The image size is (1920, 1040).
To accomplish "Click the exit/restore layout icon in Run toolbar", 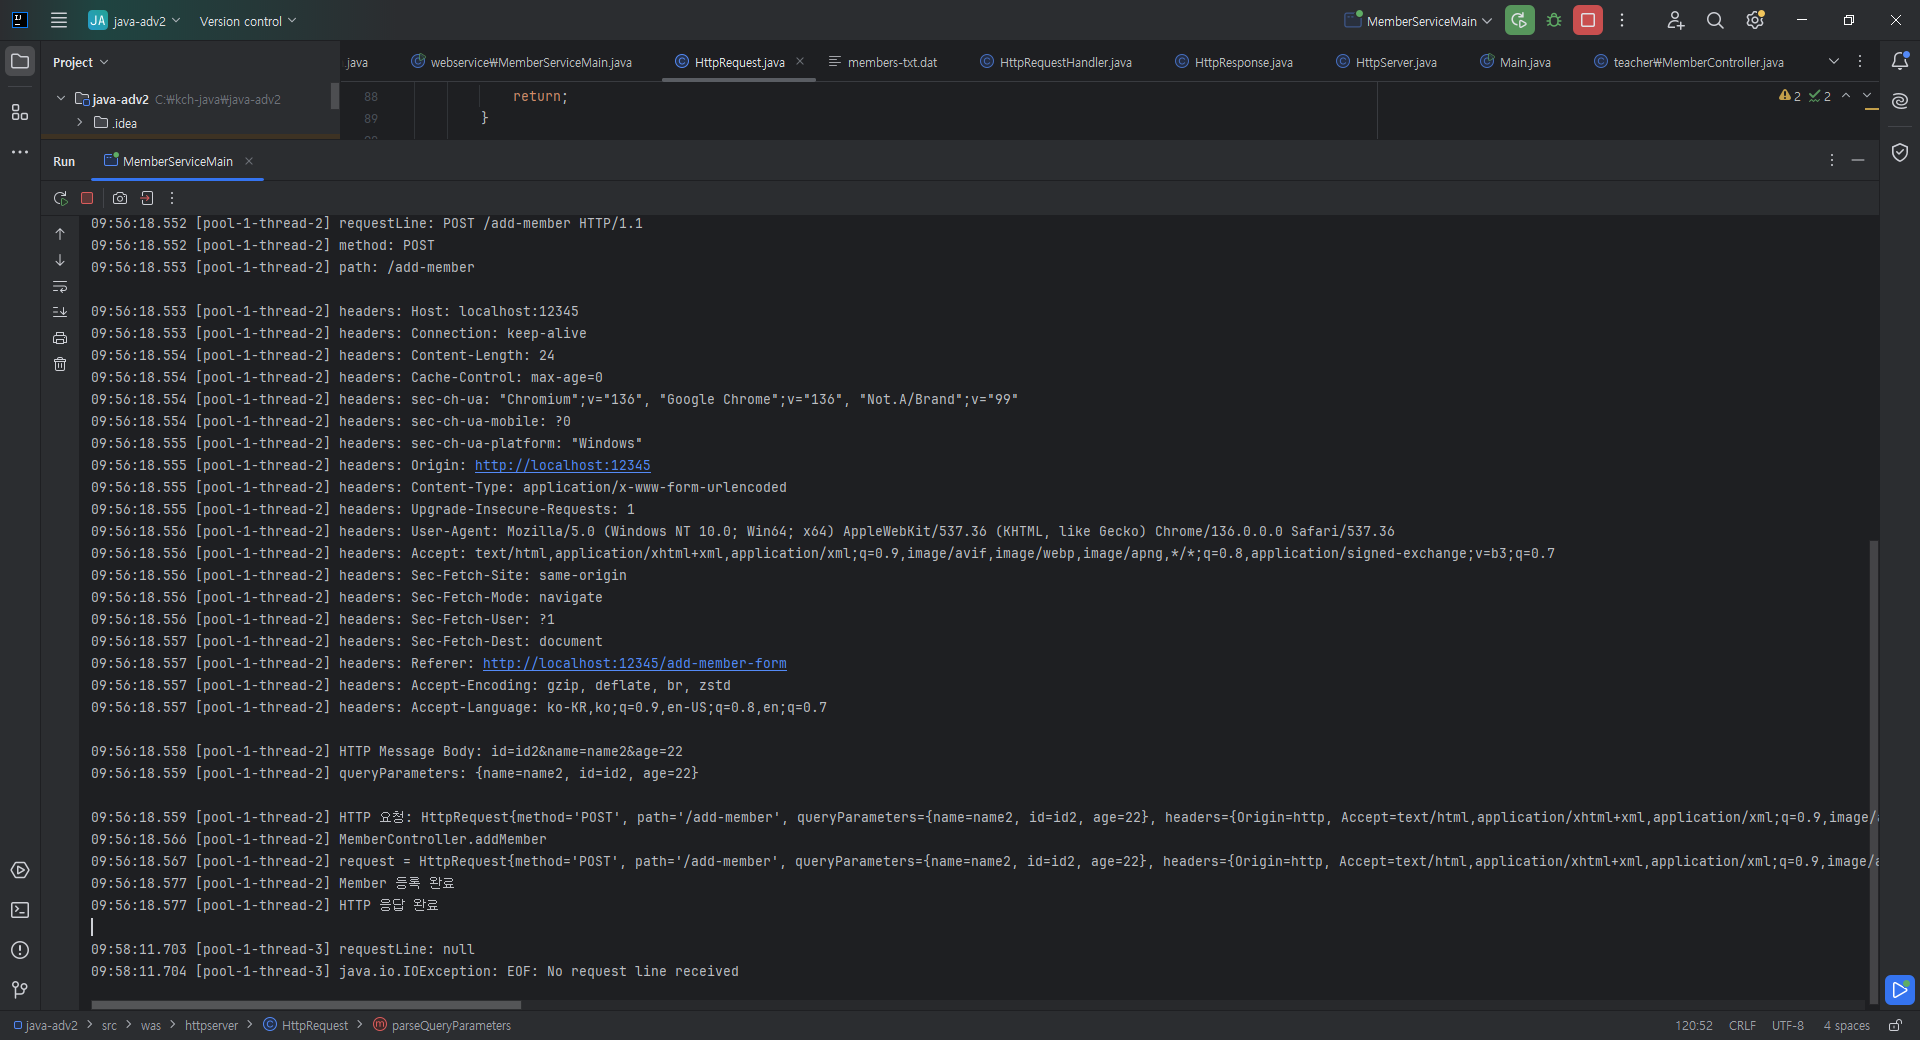I will click(x=147, y=198).
